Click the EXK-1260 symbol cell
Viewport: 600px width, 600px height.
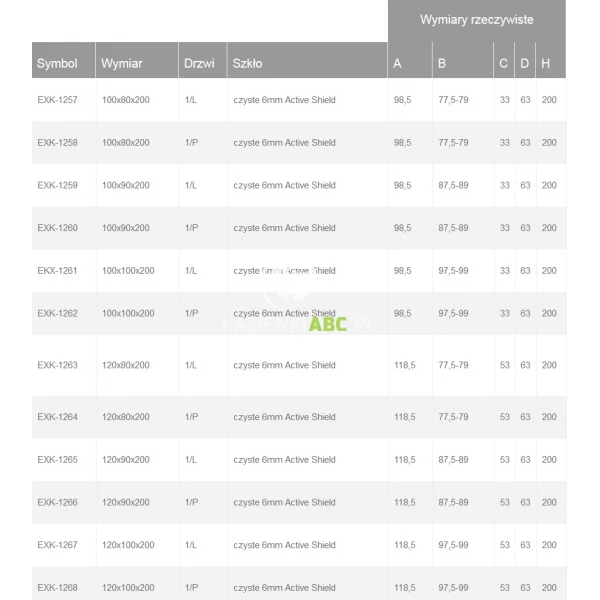tap(58, 228)
